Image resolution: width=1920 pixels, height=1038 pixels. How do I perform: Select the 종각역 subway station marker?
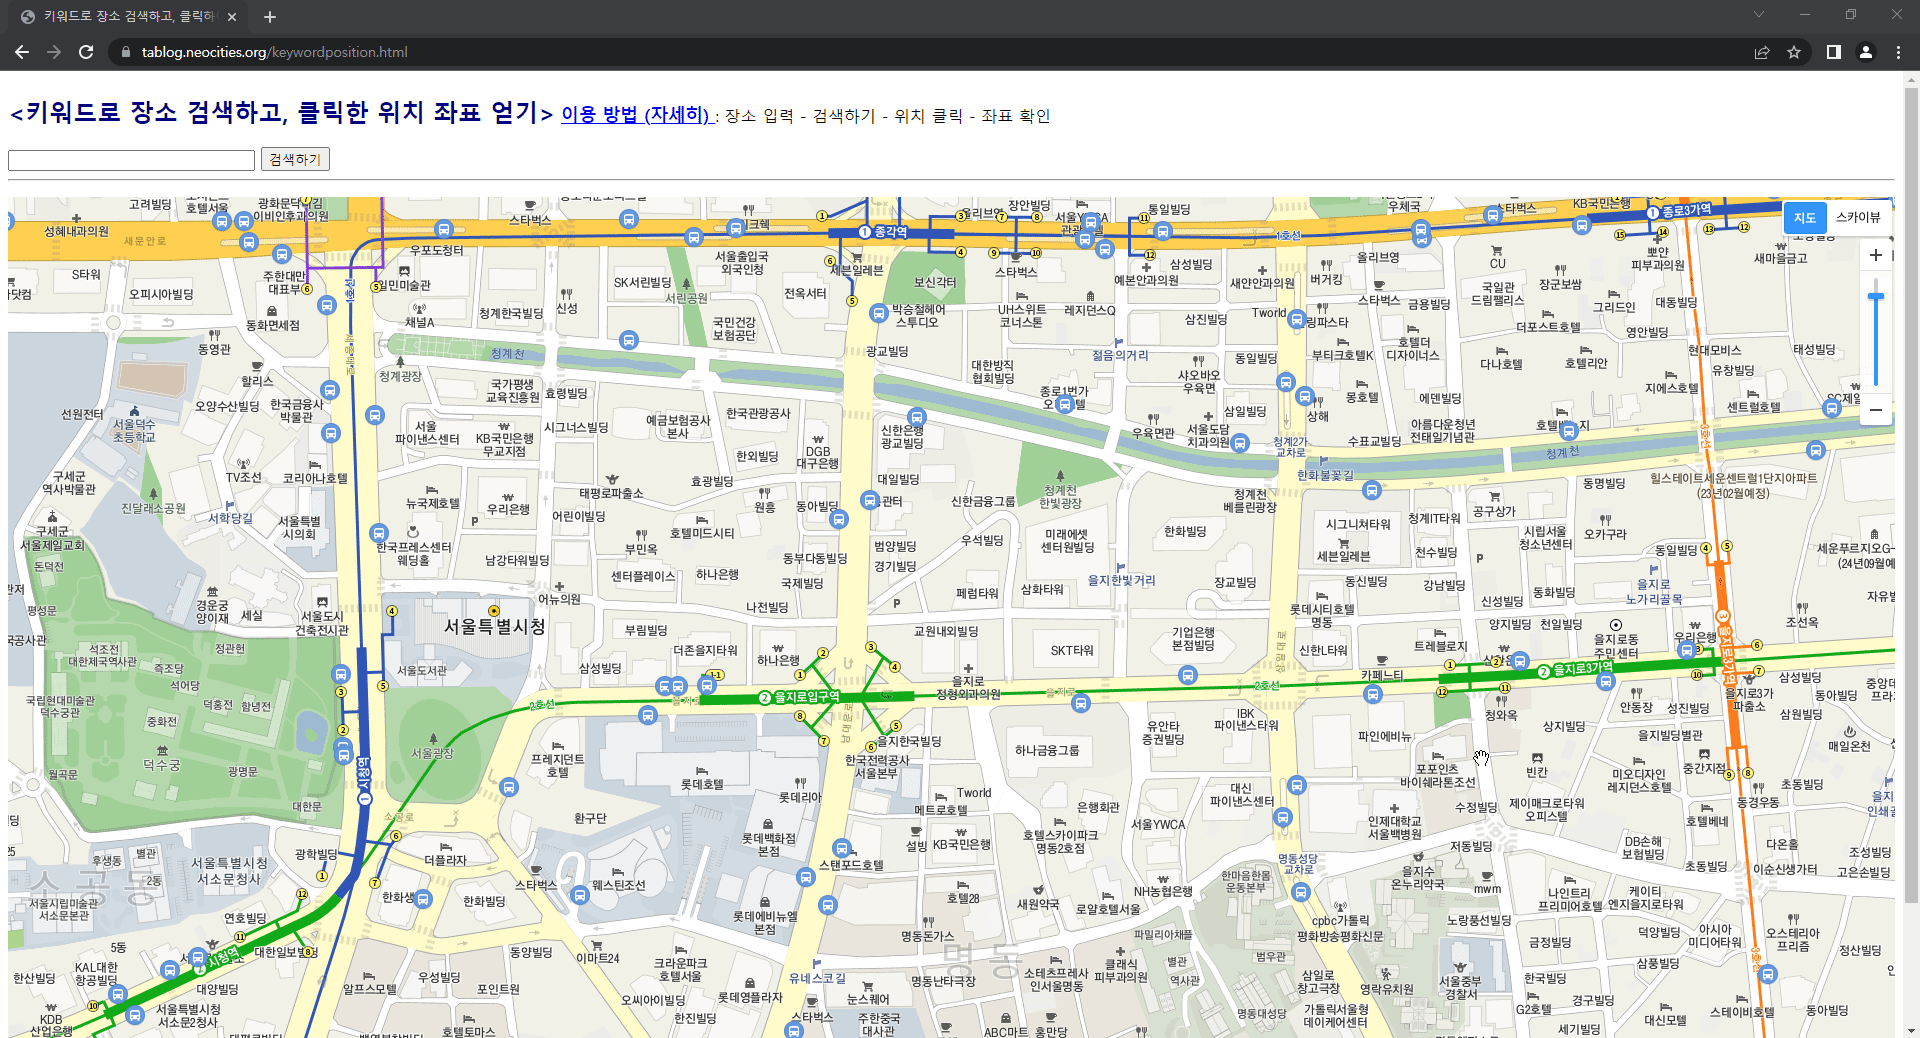point(883,232)
